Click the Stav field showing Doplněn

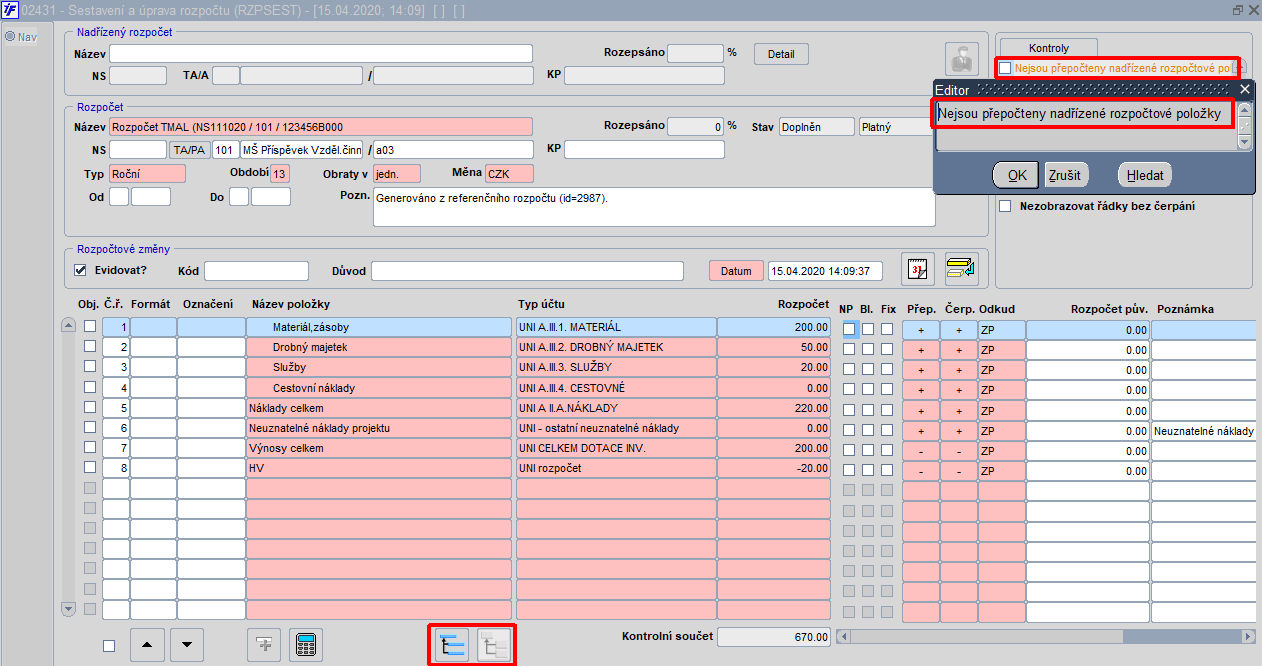pyautogui.click(x=817, y=127)
